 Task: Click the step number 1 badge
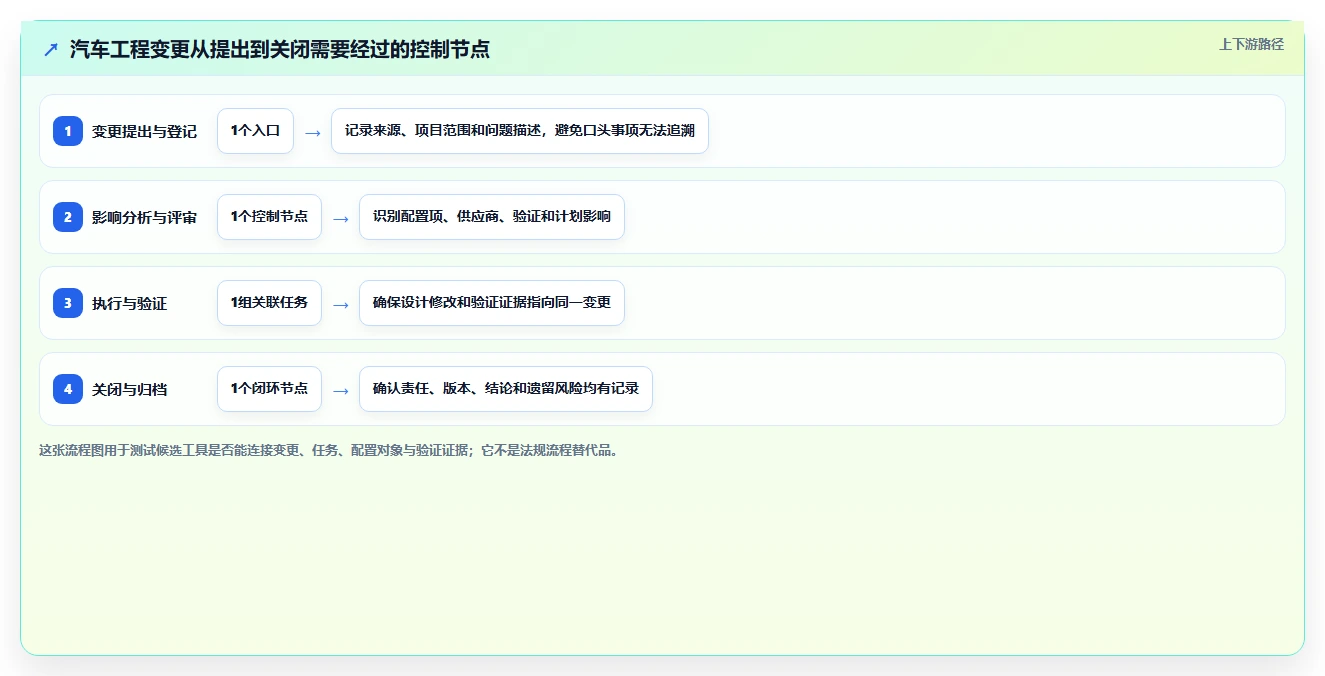click(x=68, y=131)
